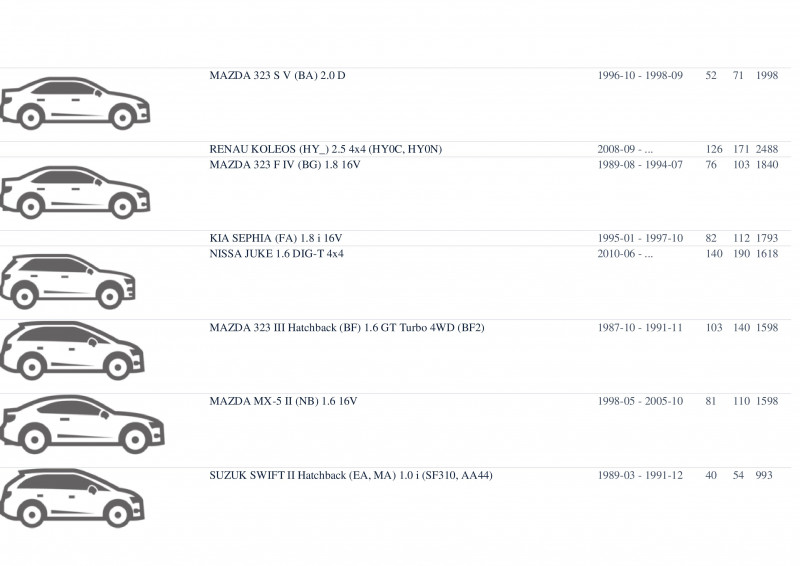Click engine capacity value 993
This screenshot has width=800, height=566.
(764, 475)
